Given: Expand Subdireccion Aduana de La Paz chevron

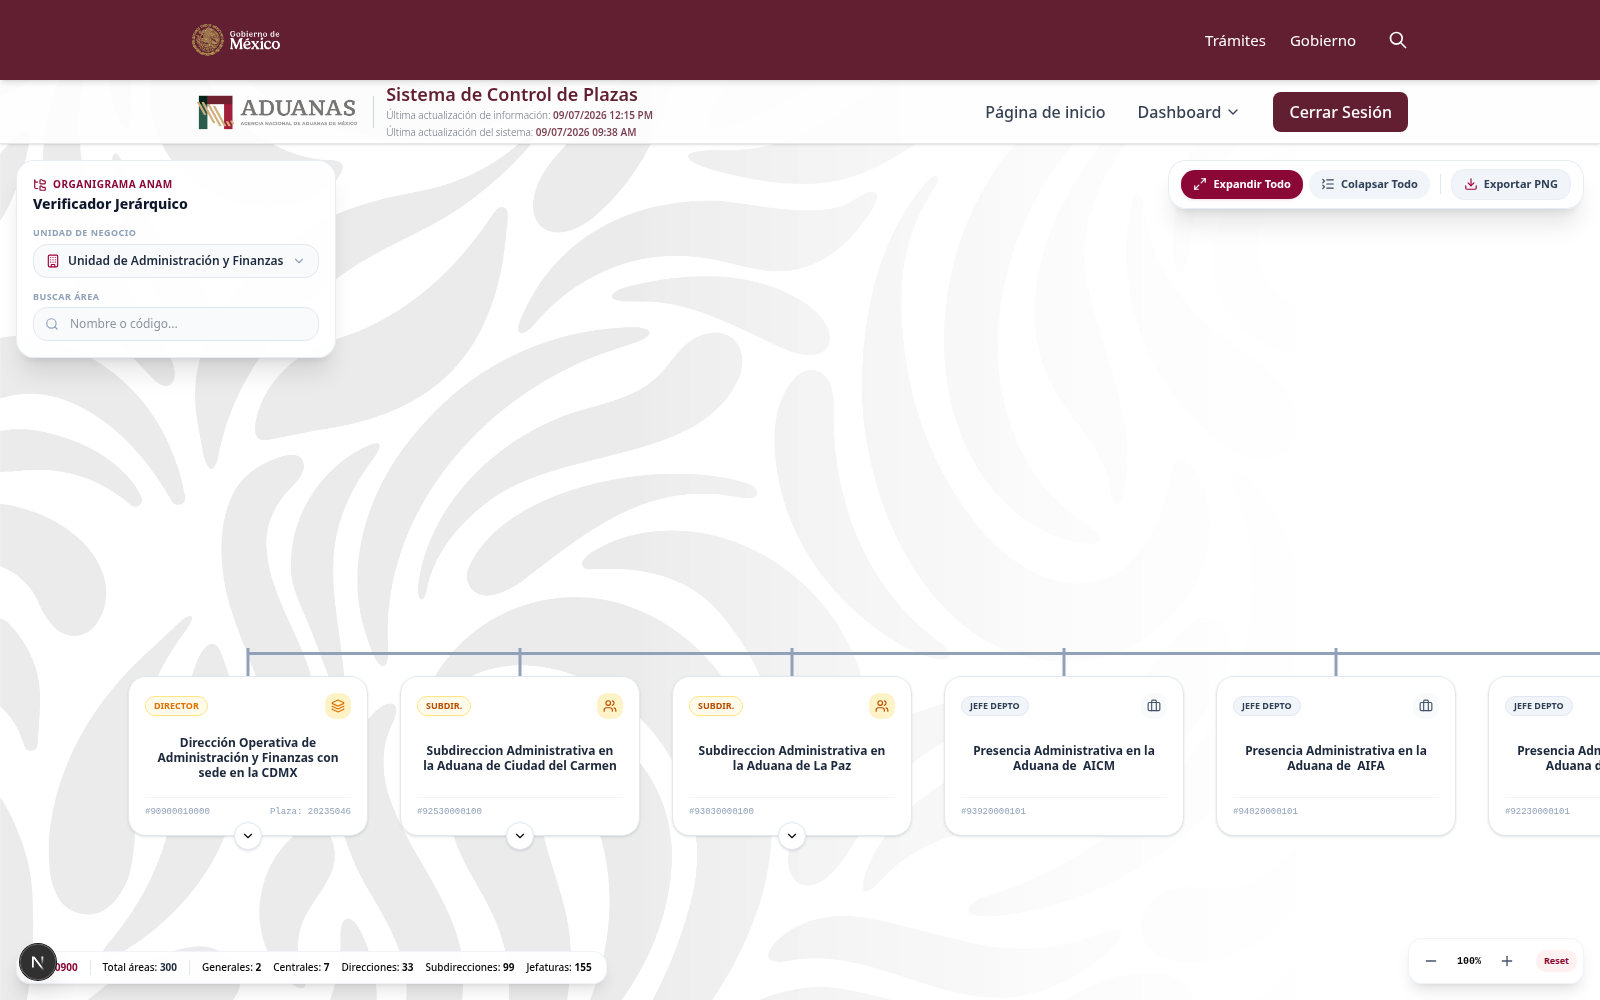Looking at the screenshot, I should point(792,836).
